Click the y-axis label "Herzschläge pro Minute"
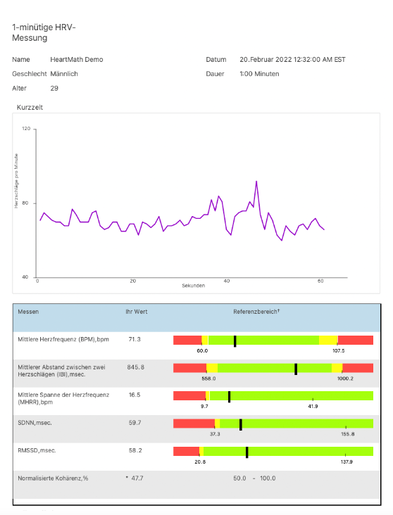The image size is (393, 515). 16,181
